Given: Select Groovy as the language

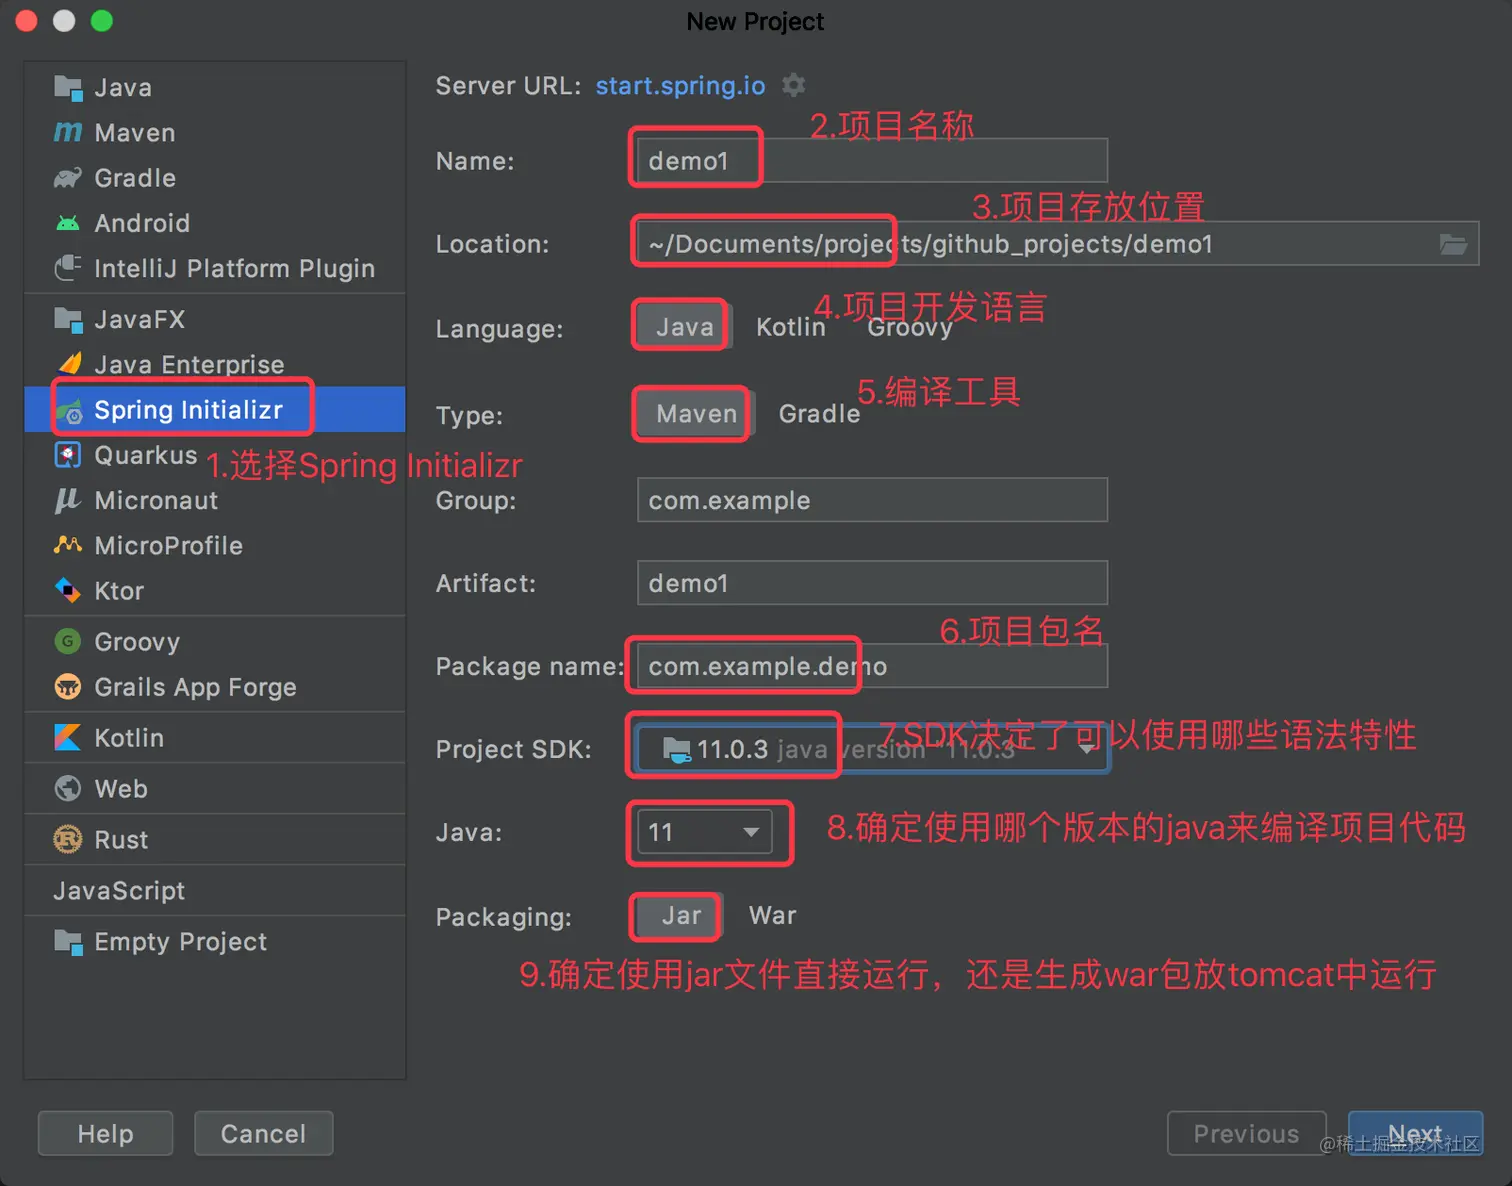Looking at the screenshot, I should tap(910, 327).
